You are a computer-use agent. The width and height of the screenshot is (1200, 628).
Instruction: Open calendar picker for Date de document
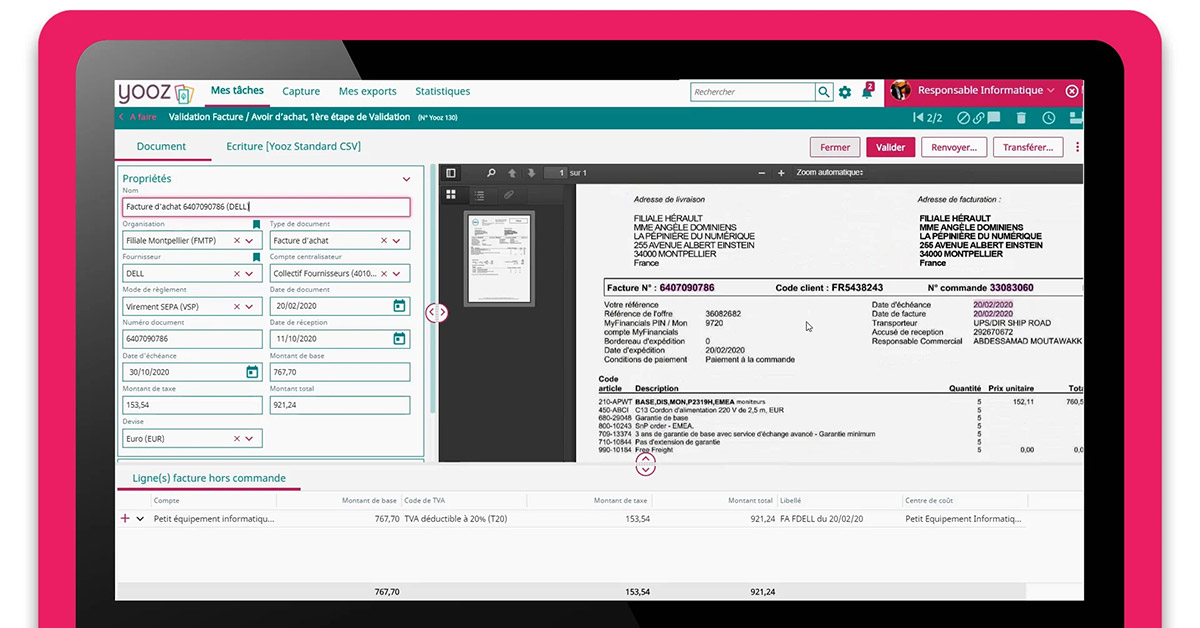pos(399,306)
